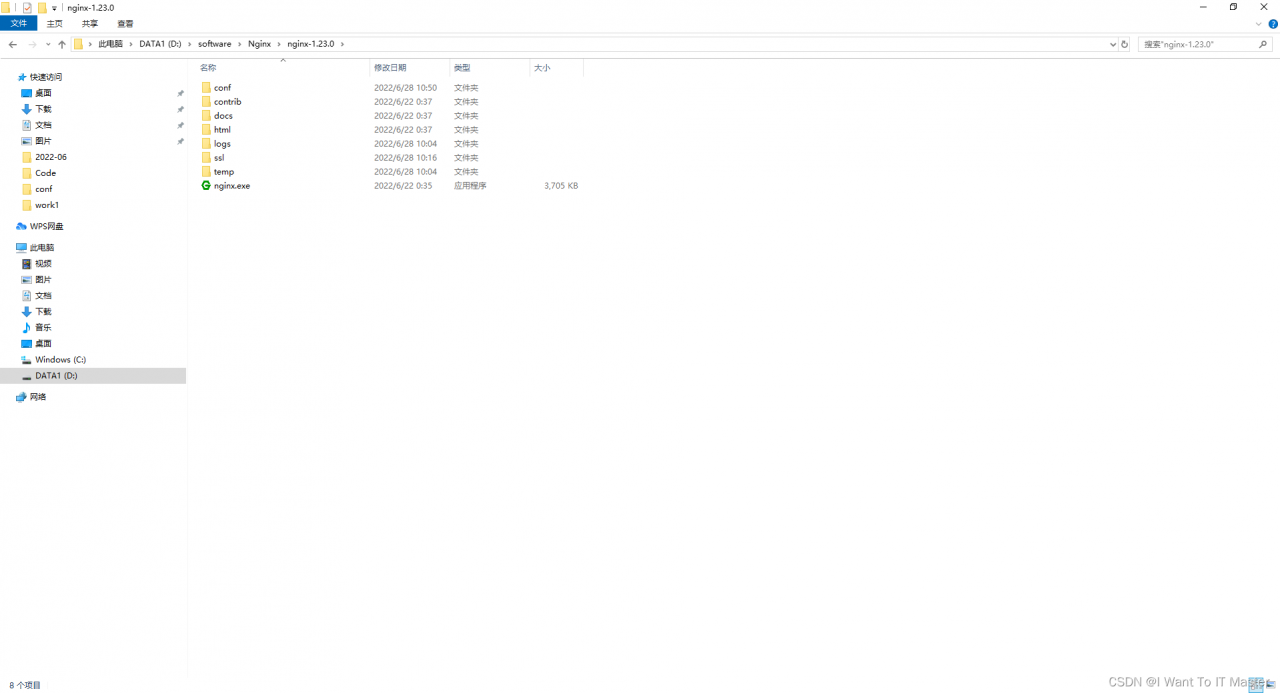Open the 主页 ribbon tab
This screenshot has width=1280, height=693.
[x=55, y=23]
